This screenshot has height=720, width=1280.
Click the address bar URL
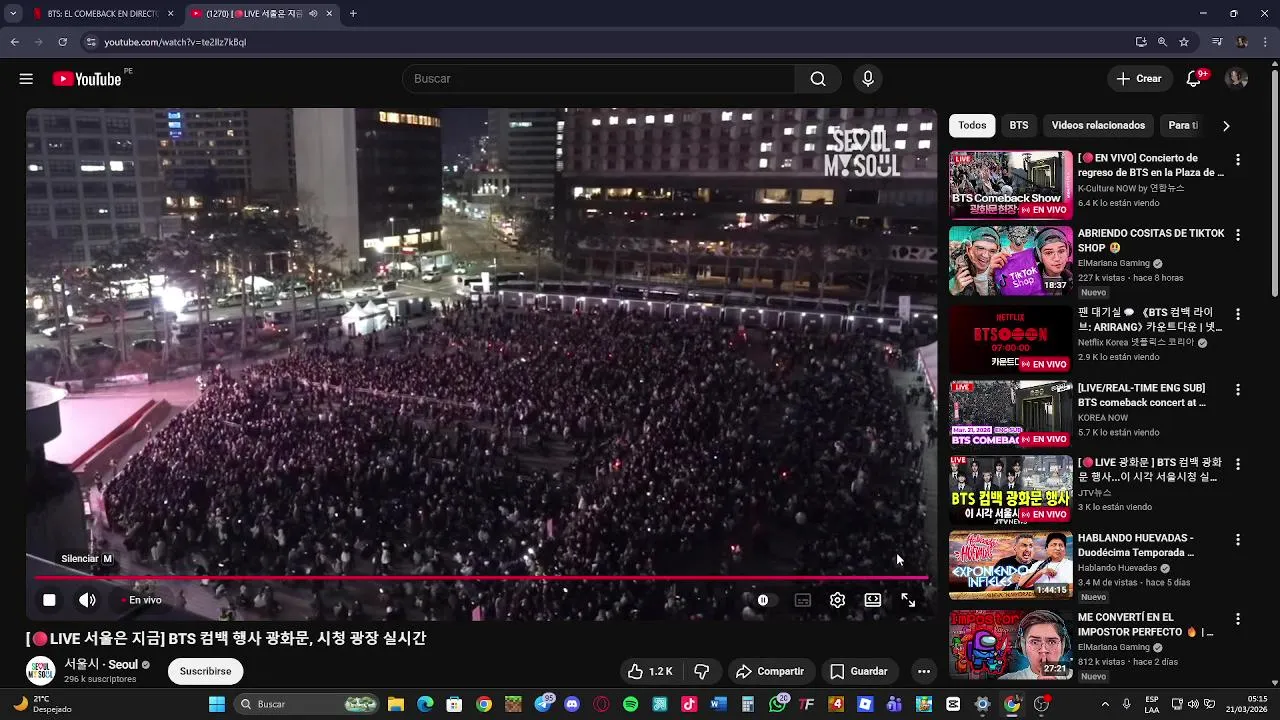coord(175,42)
